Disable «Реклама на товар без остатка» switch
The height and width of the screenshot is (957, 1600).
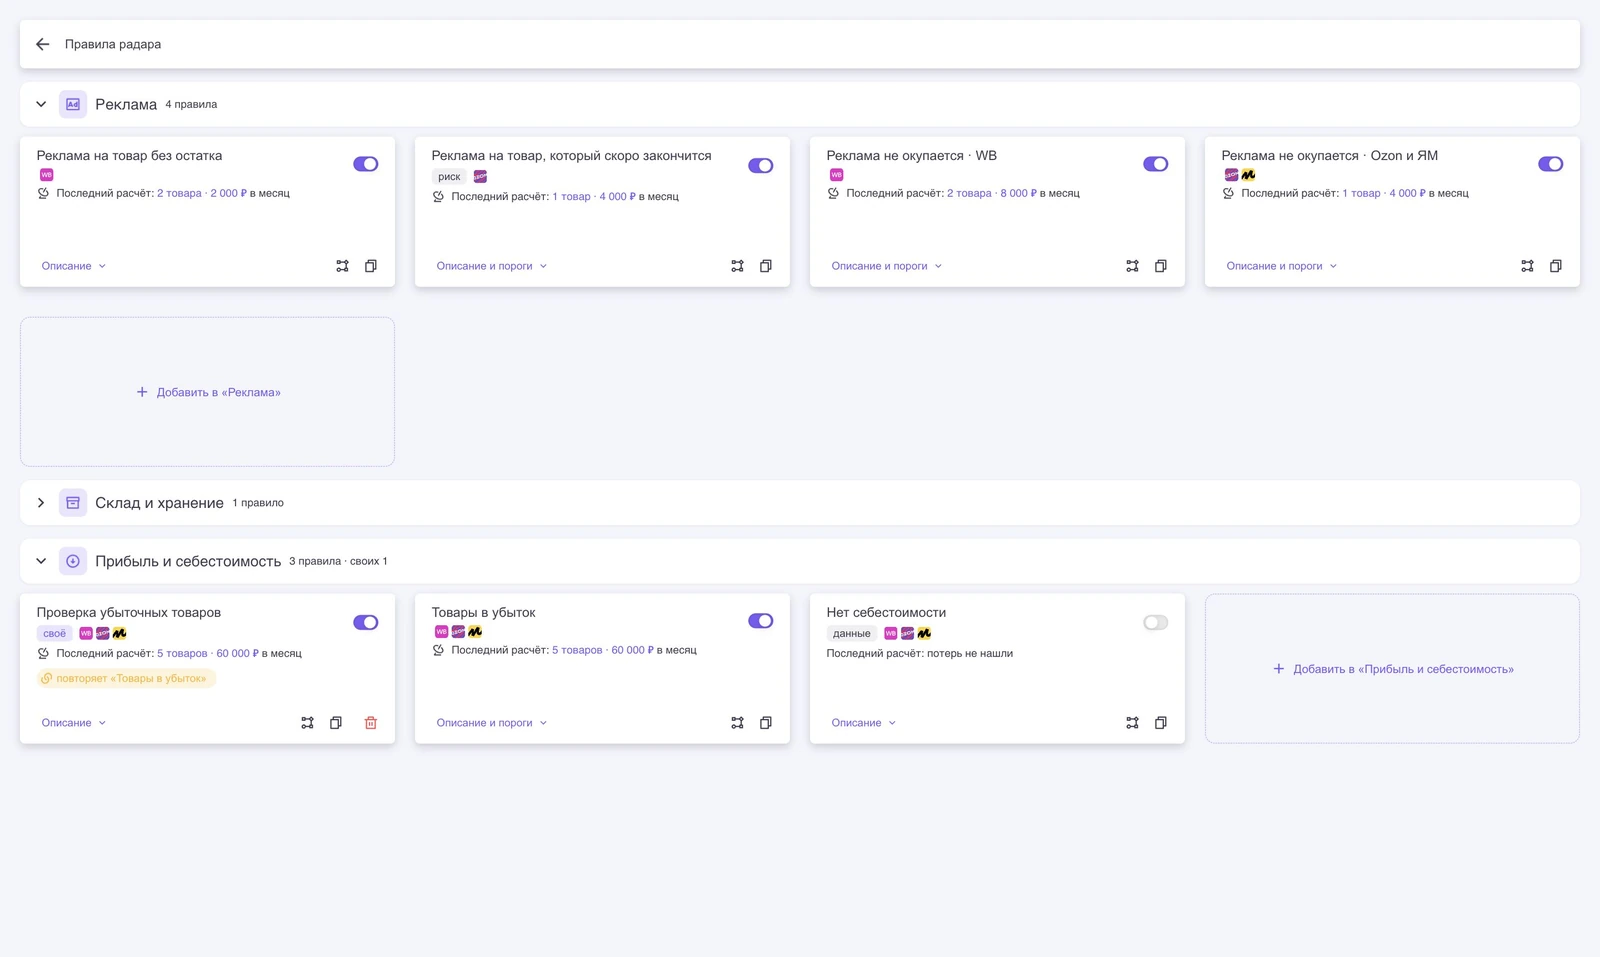pos(366,164)
